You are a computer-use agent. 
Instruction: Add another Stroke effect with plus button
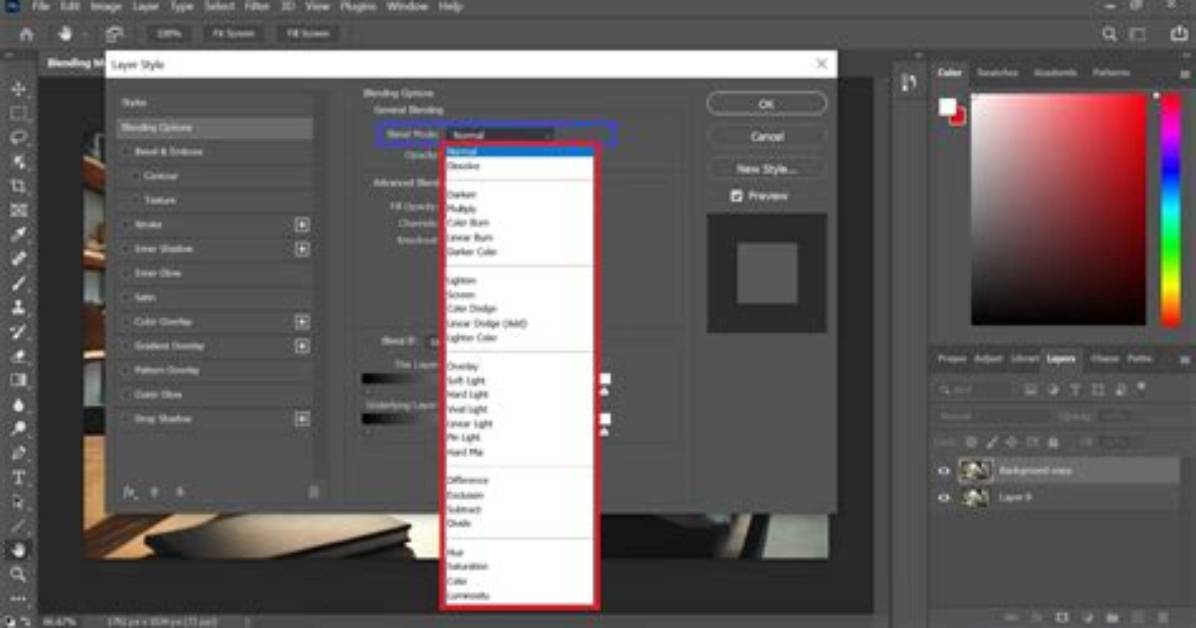pyautogui.click(x=302, y=224)
